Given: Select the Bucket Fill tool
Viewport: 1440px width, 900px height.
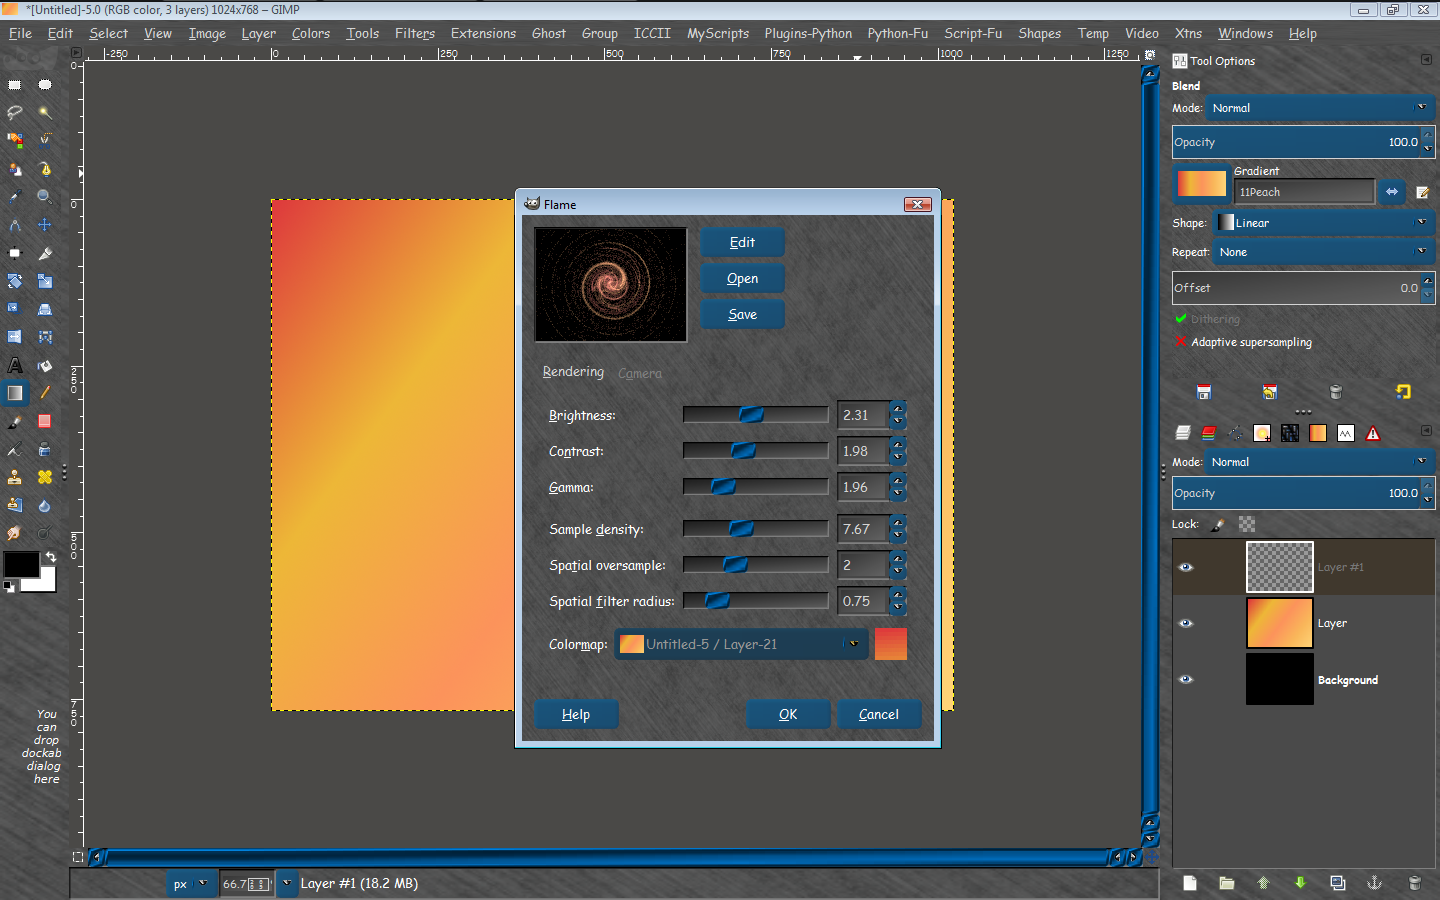Looking at the screenshot, I should pyautogui.click(x=45, y=365).
